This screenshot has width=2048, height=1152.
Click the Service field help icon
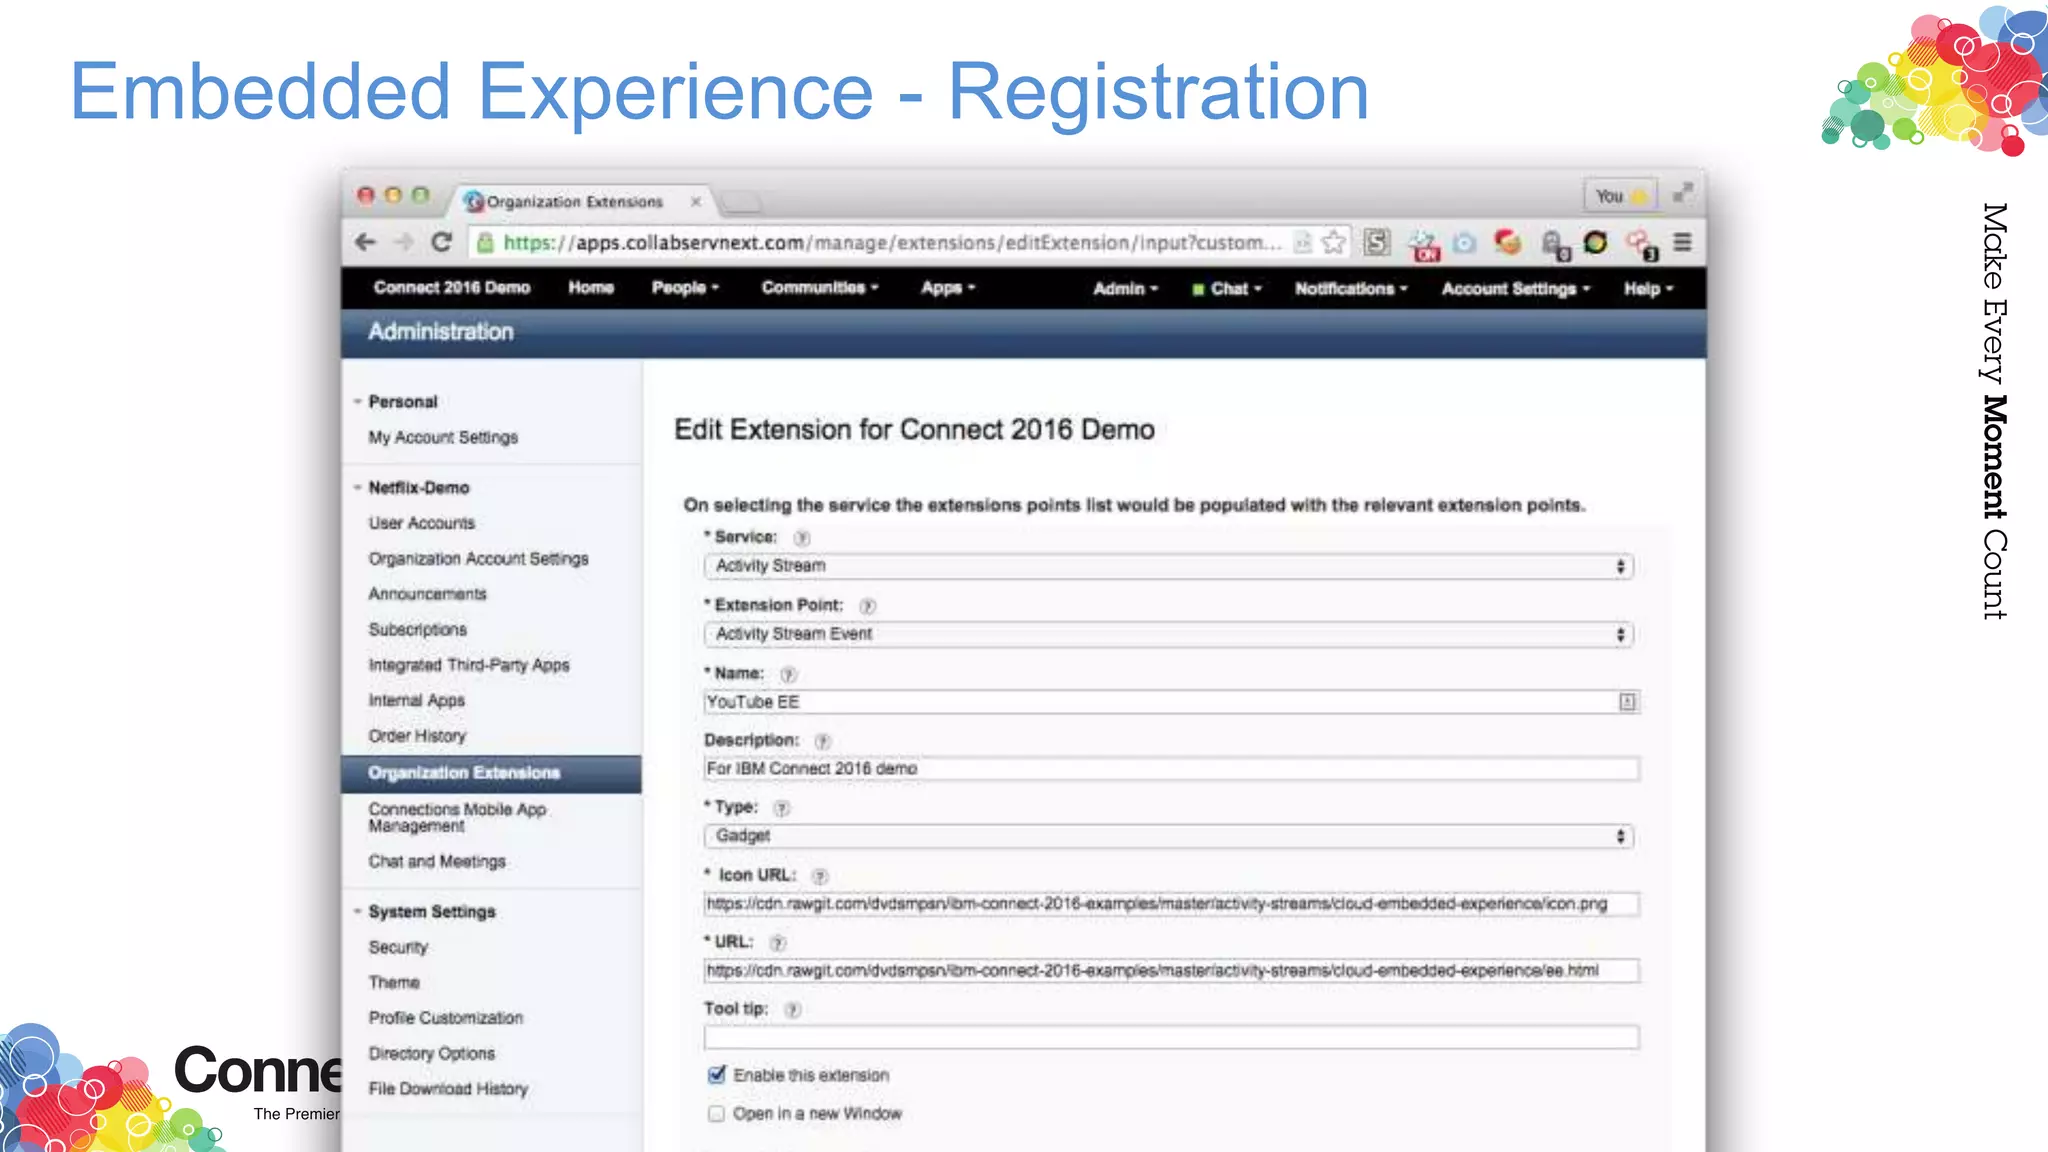(x=801, y=538)
